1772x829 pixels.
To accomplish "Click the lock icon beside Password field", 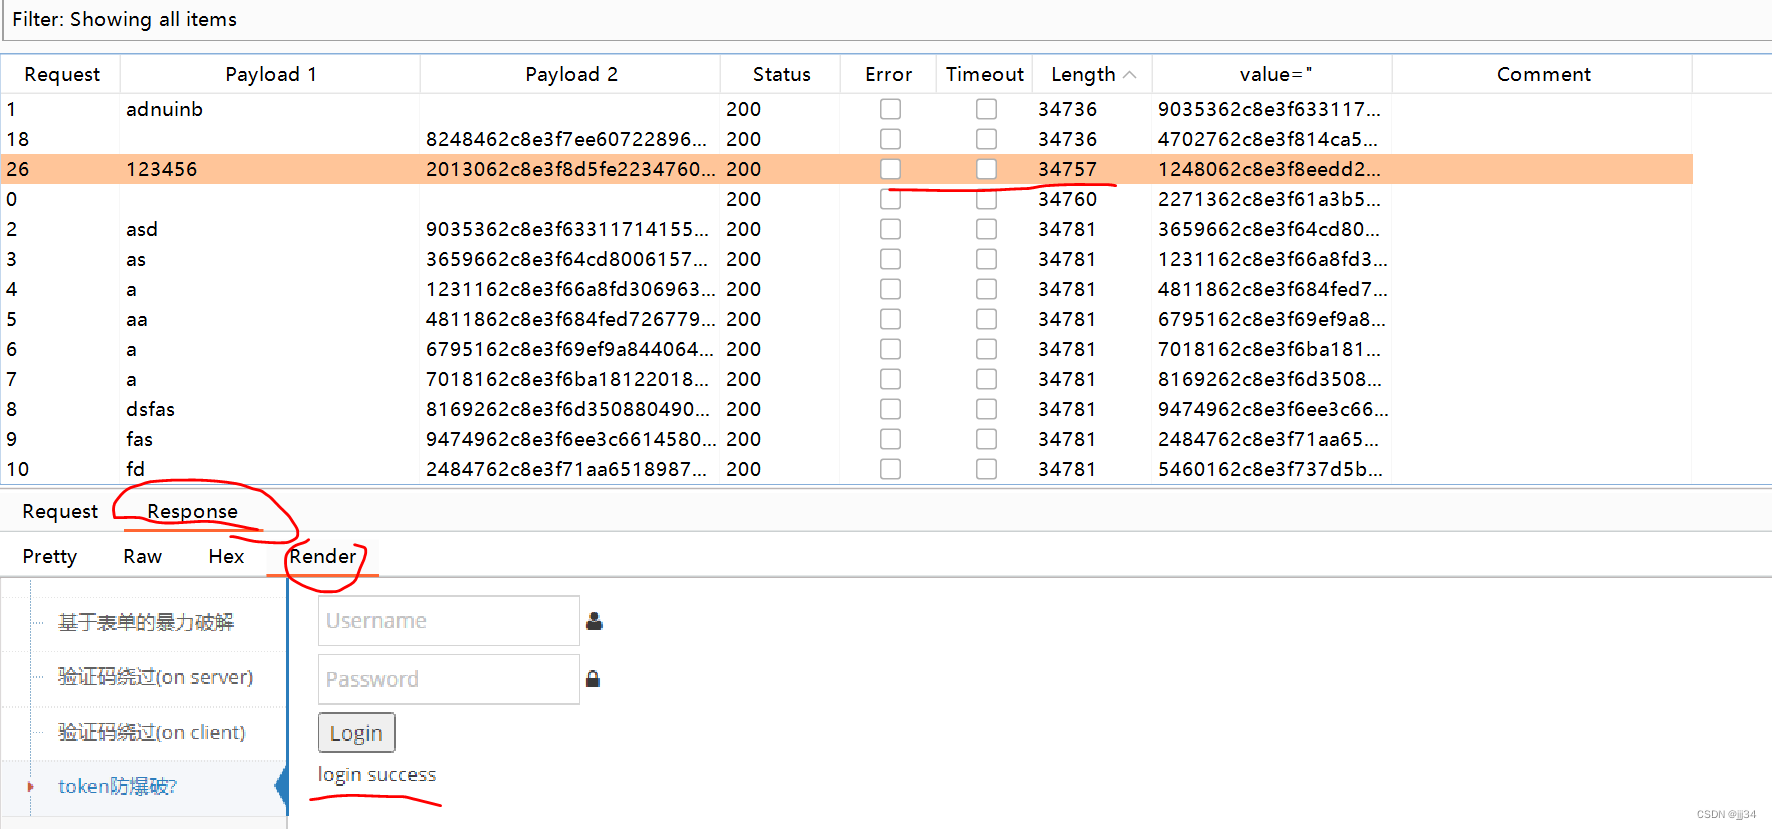I will pos(593,679).
